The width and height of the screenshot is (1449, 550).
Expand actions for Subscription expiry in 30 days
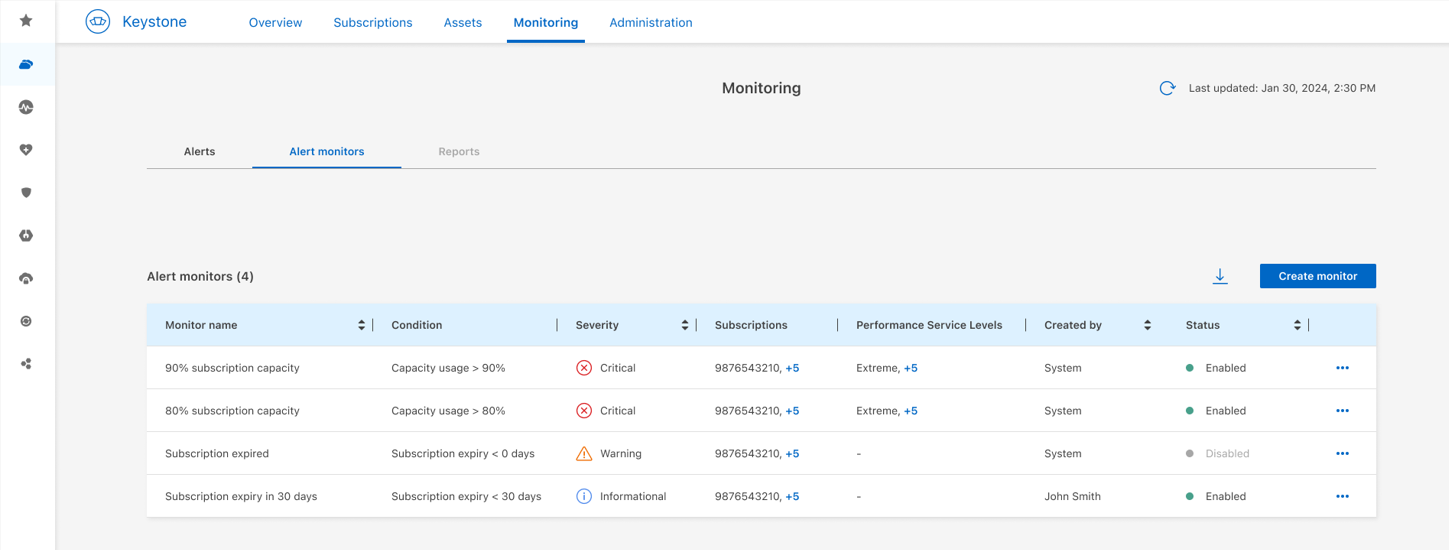click(1342, 497)
